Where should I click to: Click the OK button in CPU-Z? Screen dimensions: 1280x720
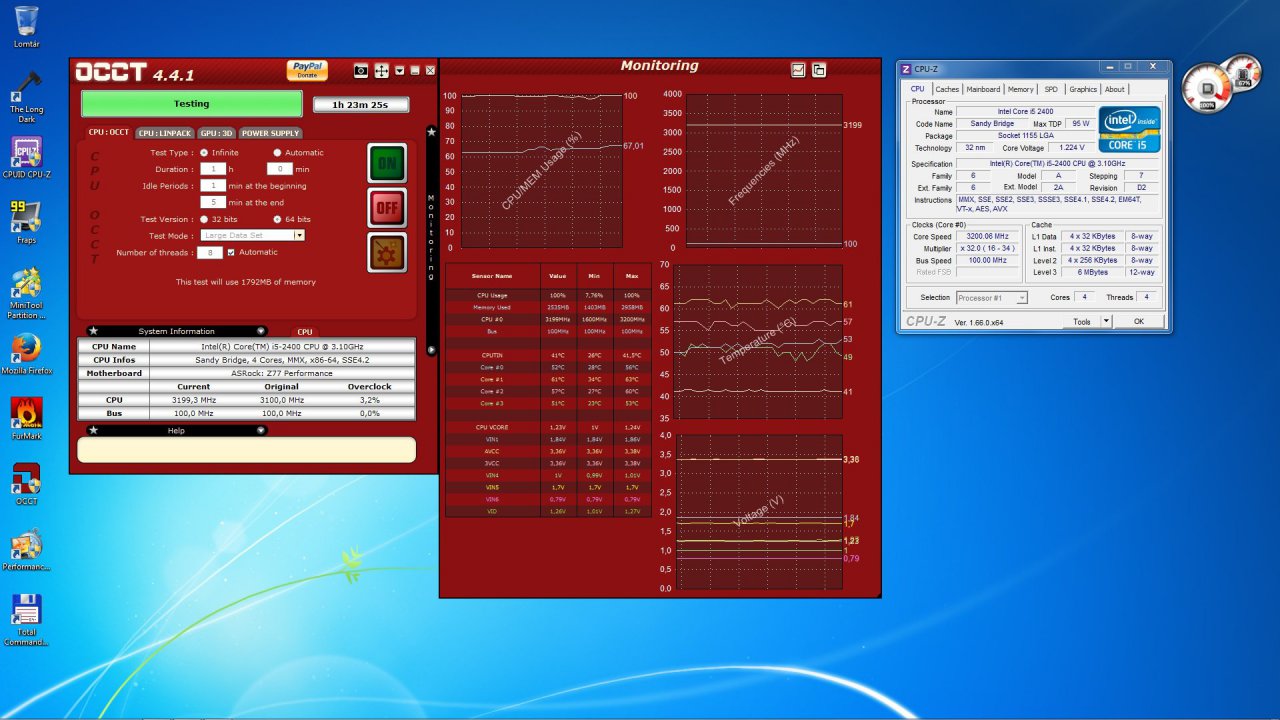click(x=1138, y=321)
